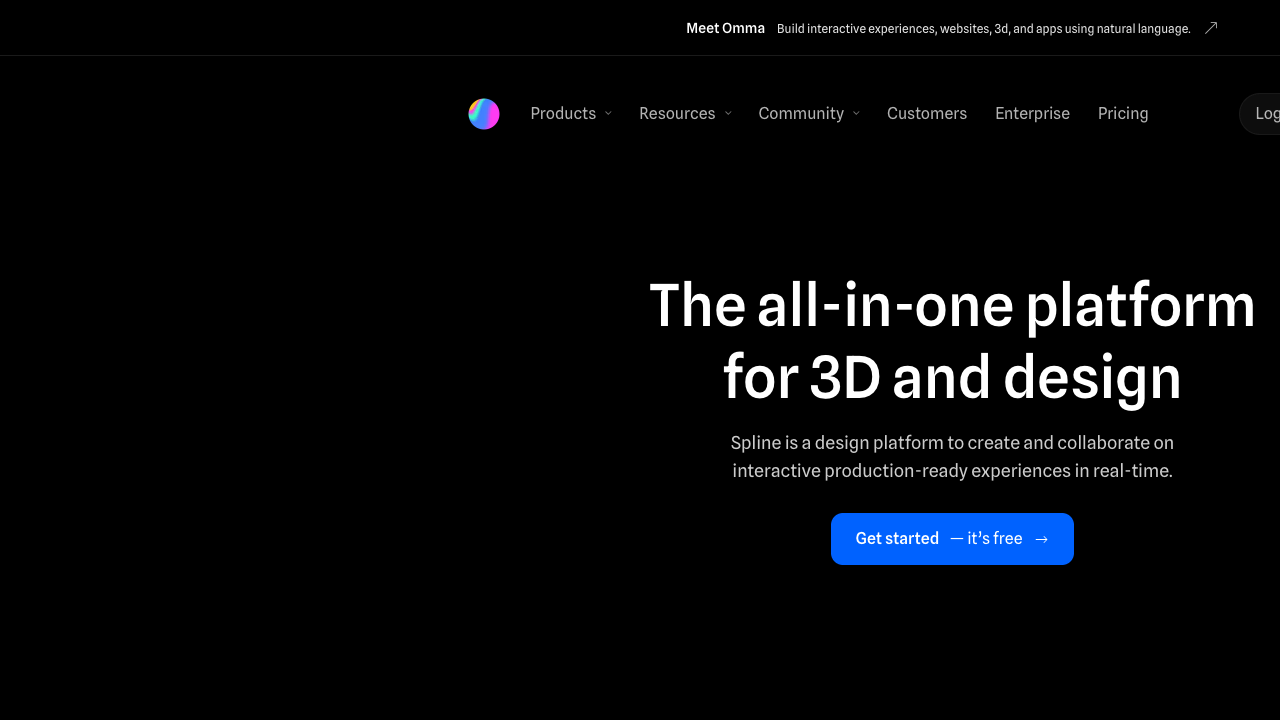Click the arrow inside Get started button
Screen dimensions: 1280x720
1041,539
